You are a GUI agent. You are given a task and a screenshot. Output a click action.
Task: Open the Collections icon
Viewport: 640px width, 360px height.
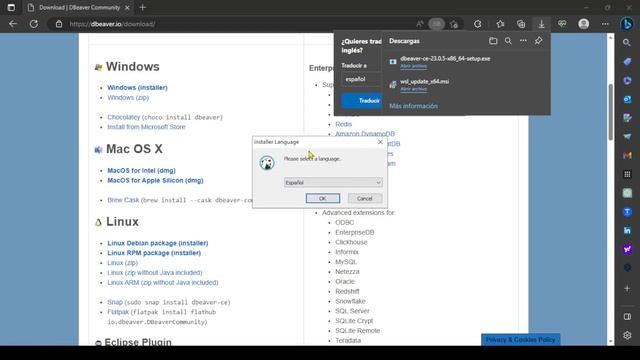coord(521,24)
